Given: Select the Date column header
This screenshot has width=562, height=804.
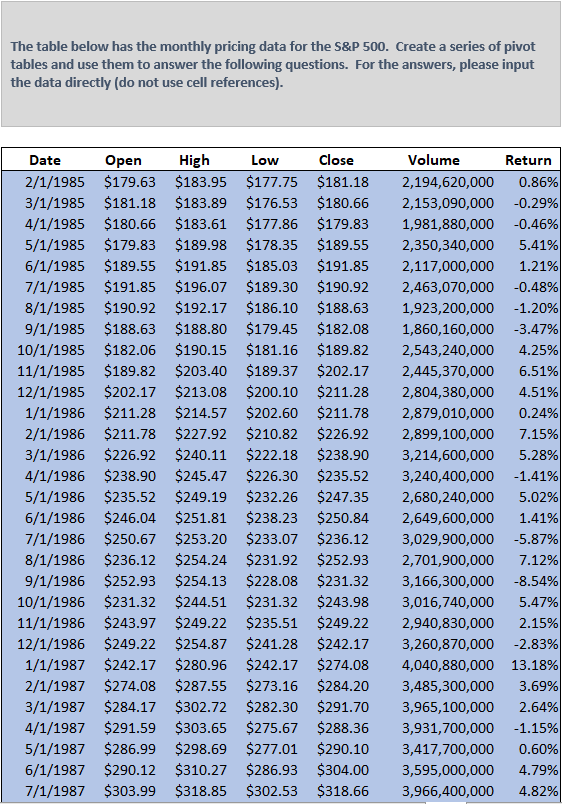Looking at the screenshot, I should click(45, 160).
